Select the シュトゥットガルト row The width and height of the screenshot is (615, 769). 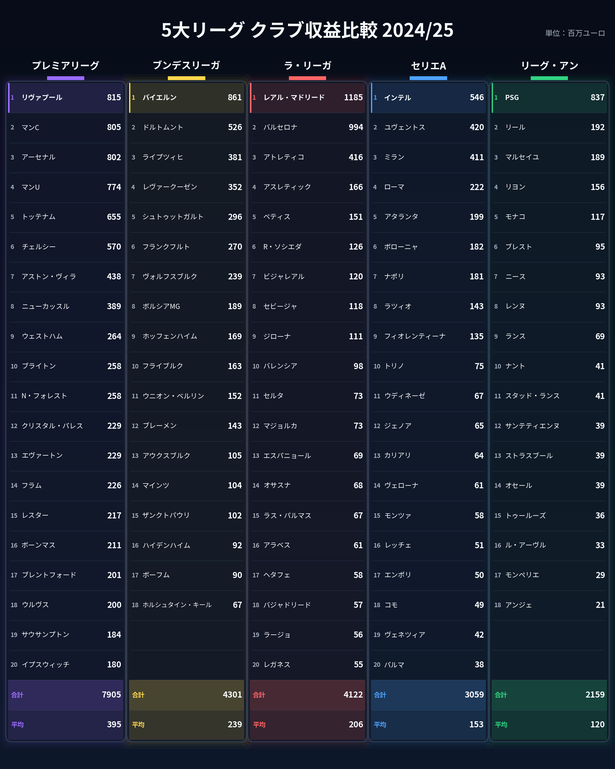coord(186,217)
